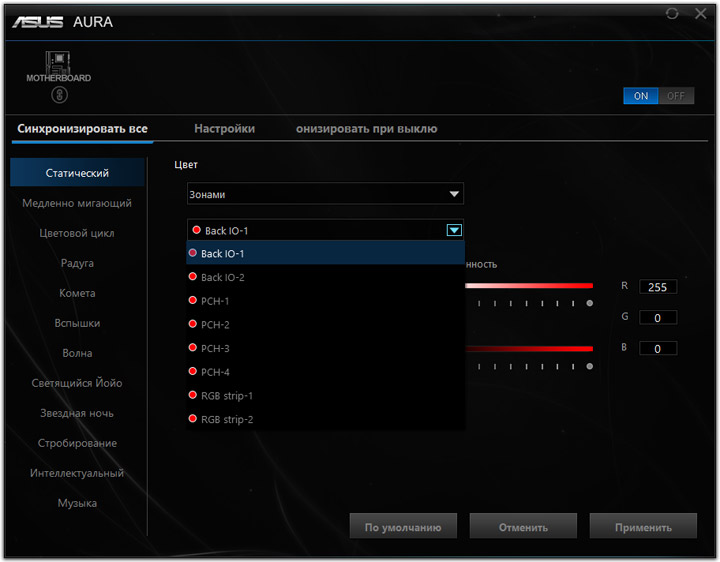Screen dimensions: 720x562
Task: Select the Статический effect
Action: (x=77, y=173)
